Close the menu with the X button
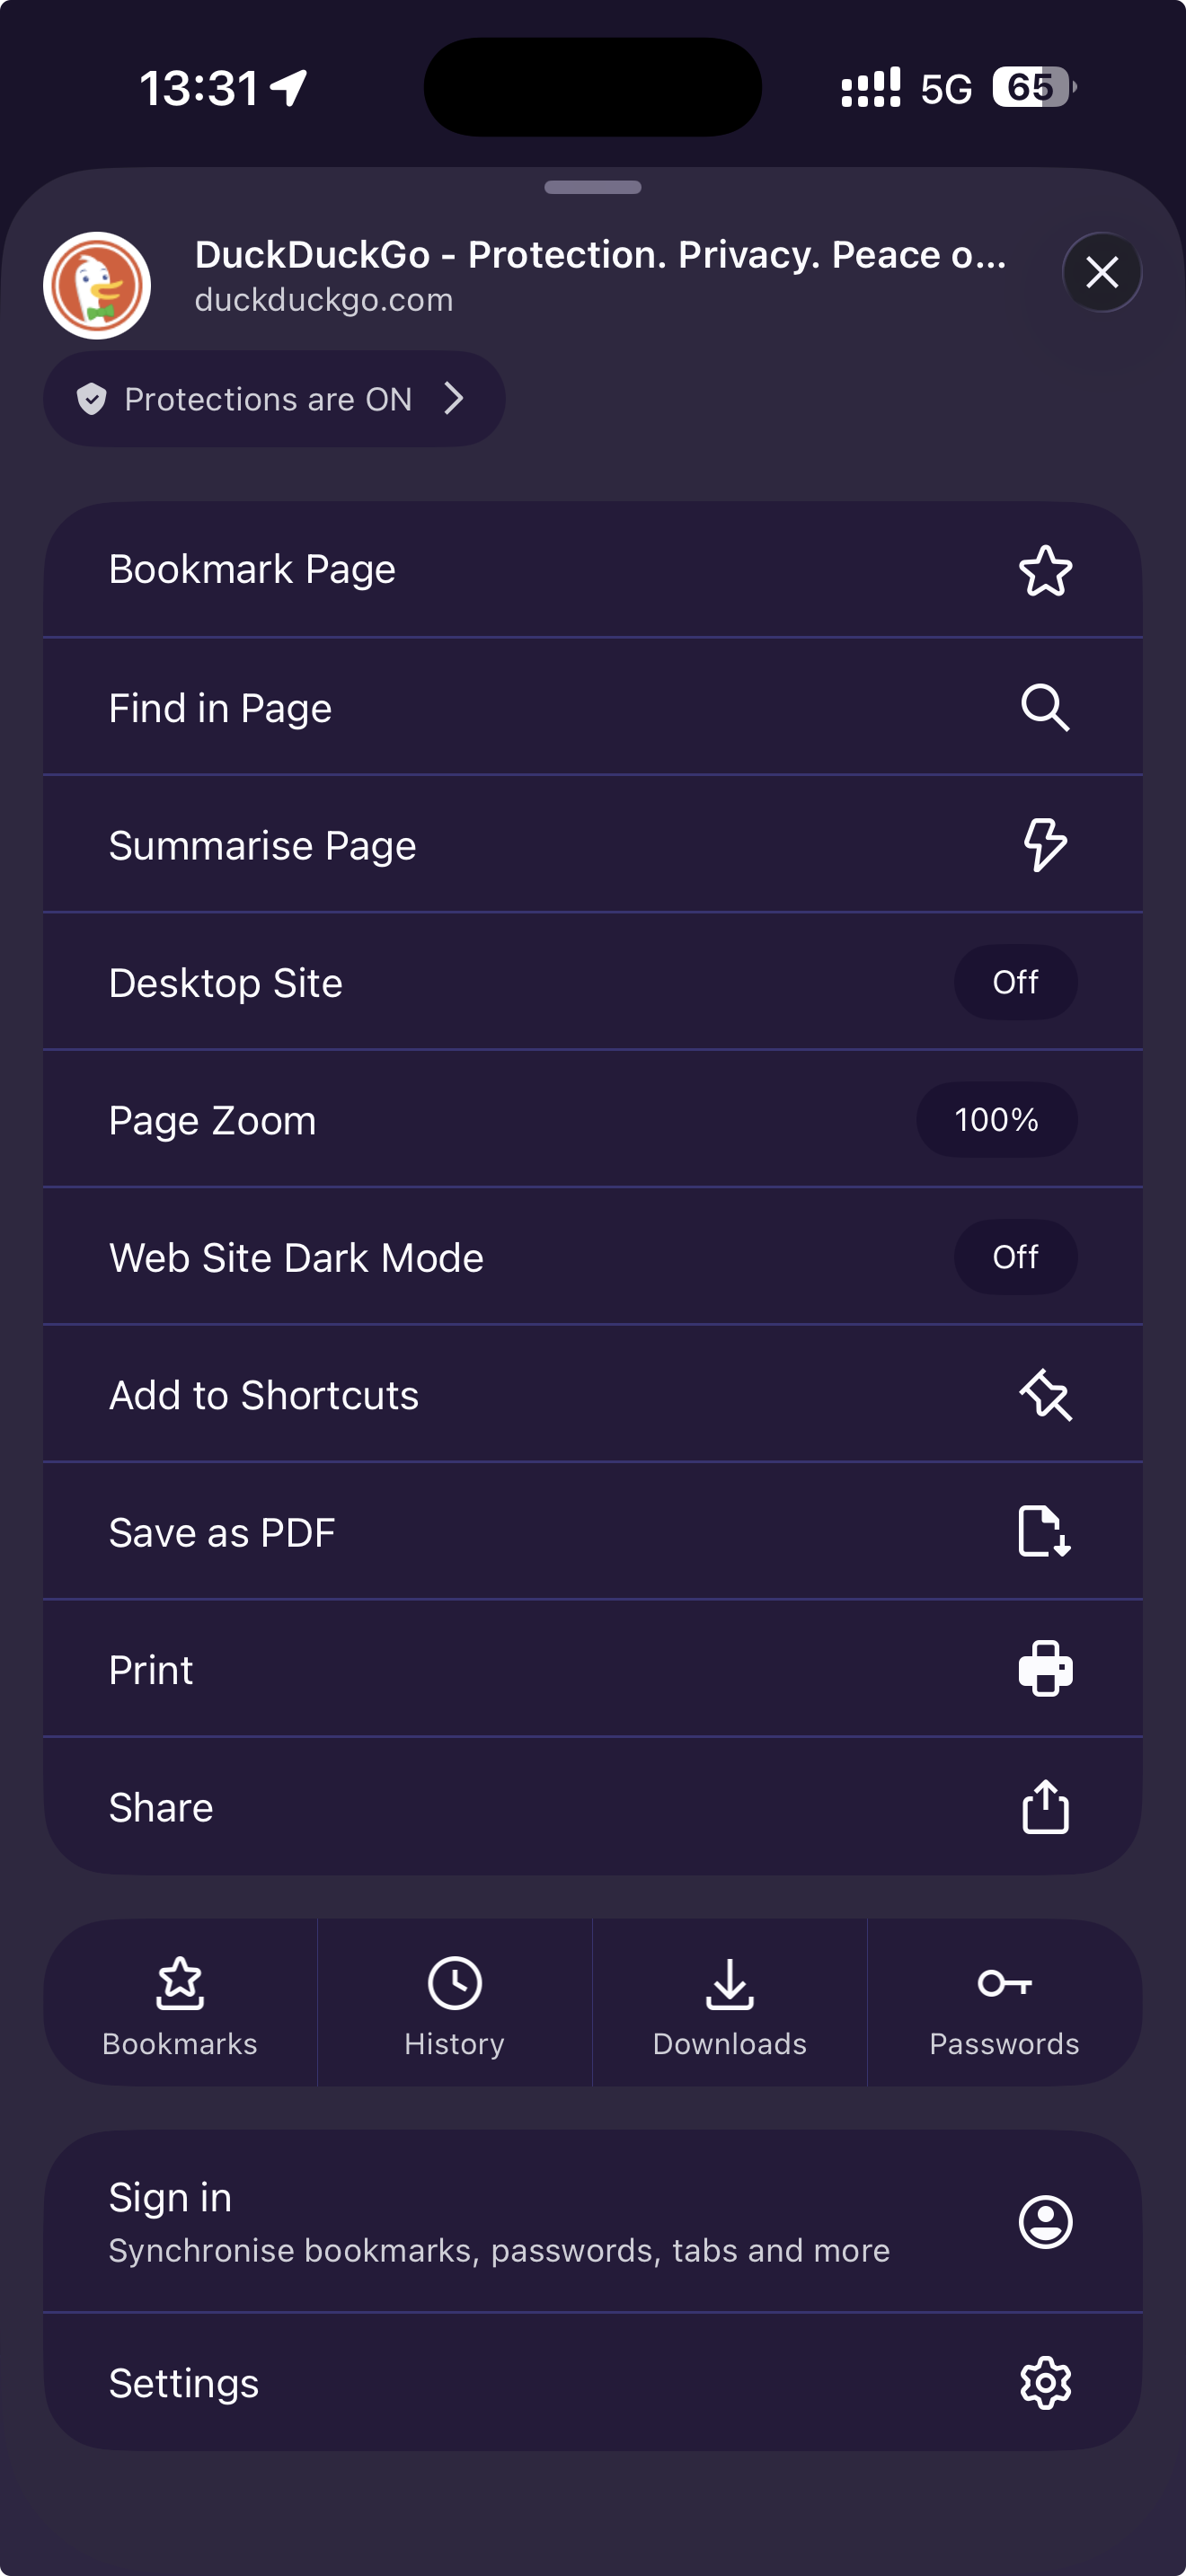This screenshot has height=2576, width=1186. click(1102, 272)
